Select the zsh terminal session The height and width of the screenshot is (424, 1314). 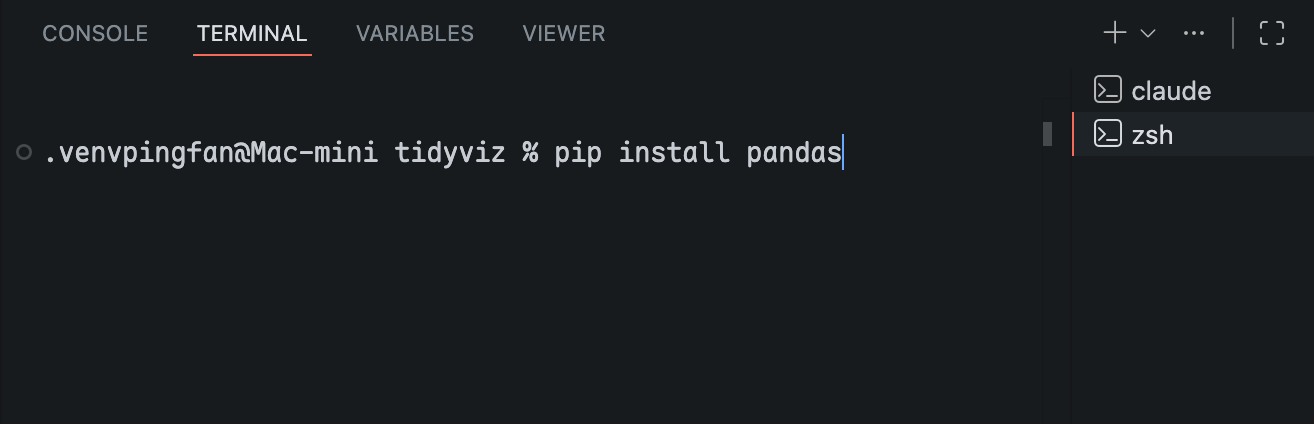1152,135
